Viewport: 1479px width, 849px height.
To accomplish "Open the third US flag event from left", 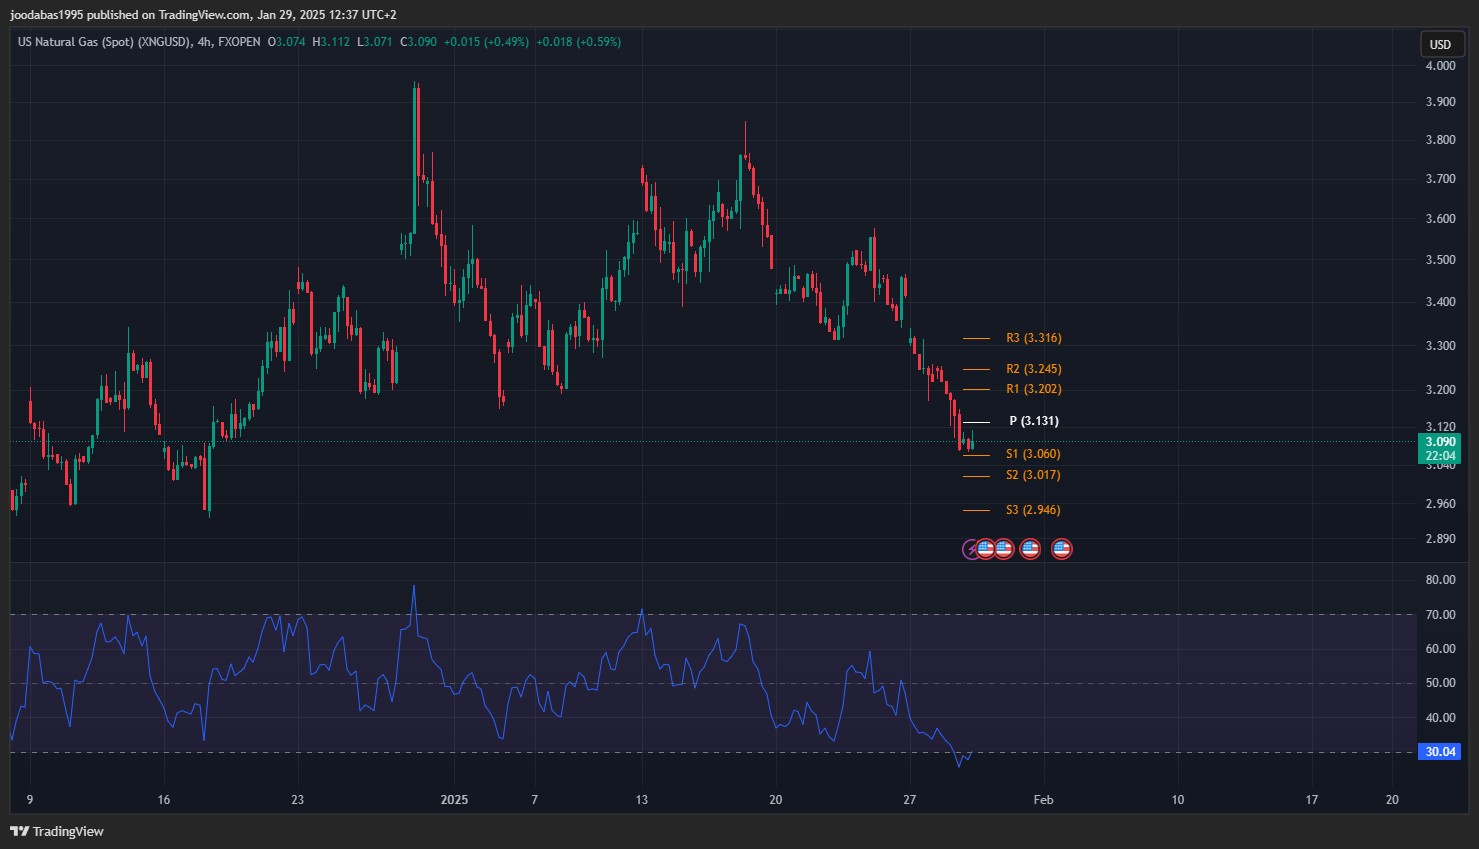I will pyautogui.click(x=1030, y=549).
